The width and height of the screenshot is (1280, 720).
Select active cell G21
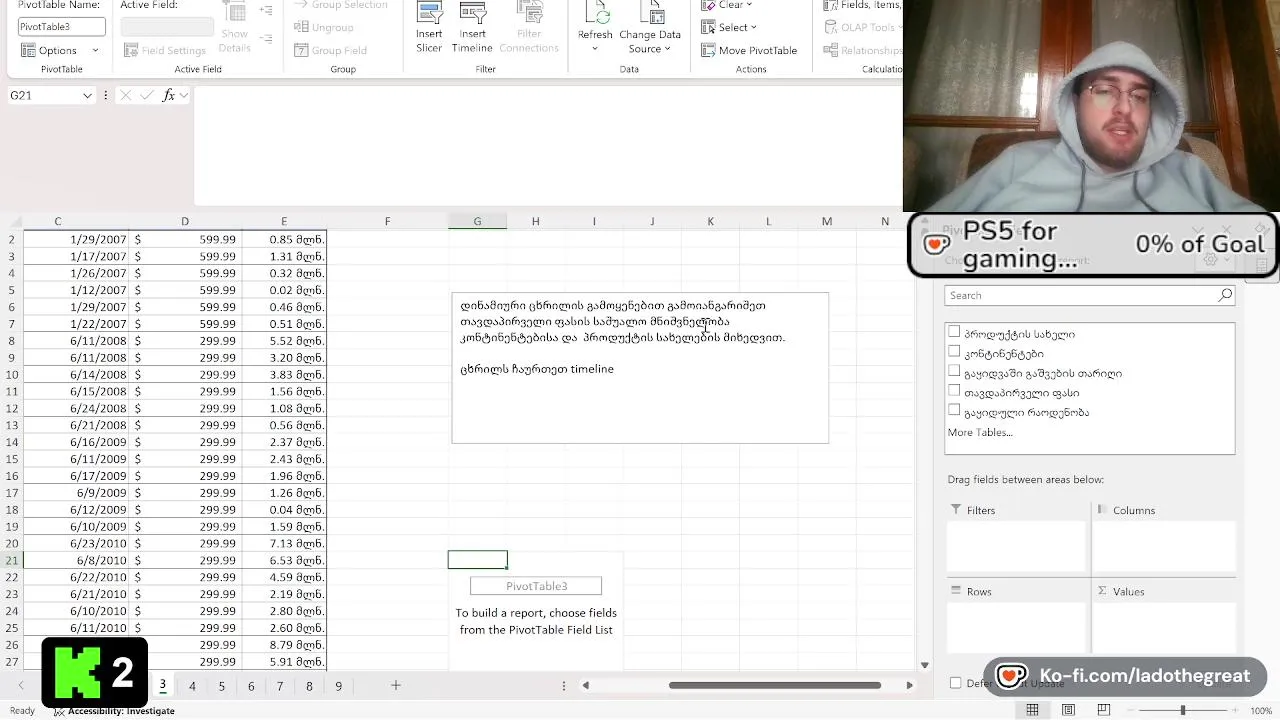tap(477, 560)
